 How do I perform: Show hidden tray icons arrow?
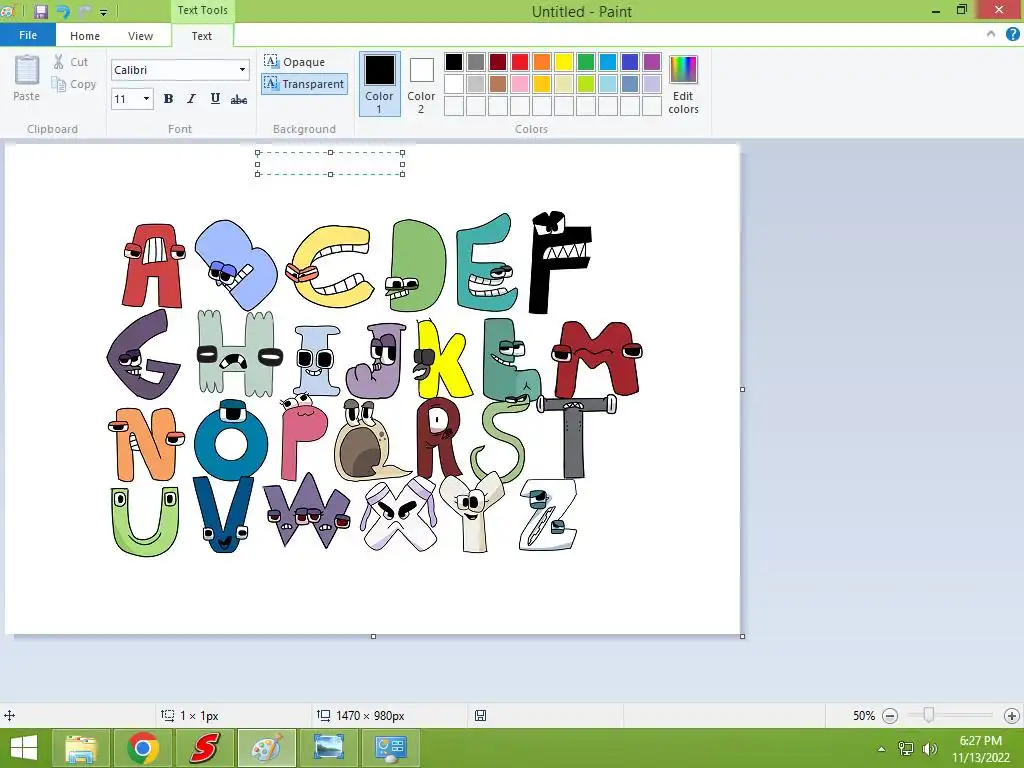pos(882,749)
